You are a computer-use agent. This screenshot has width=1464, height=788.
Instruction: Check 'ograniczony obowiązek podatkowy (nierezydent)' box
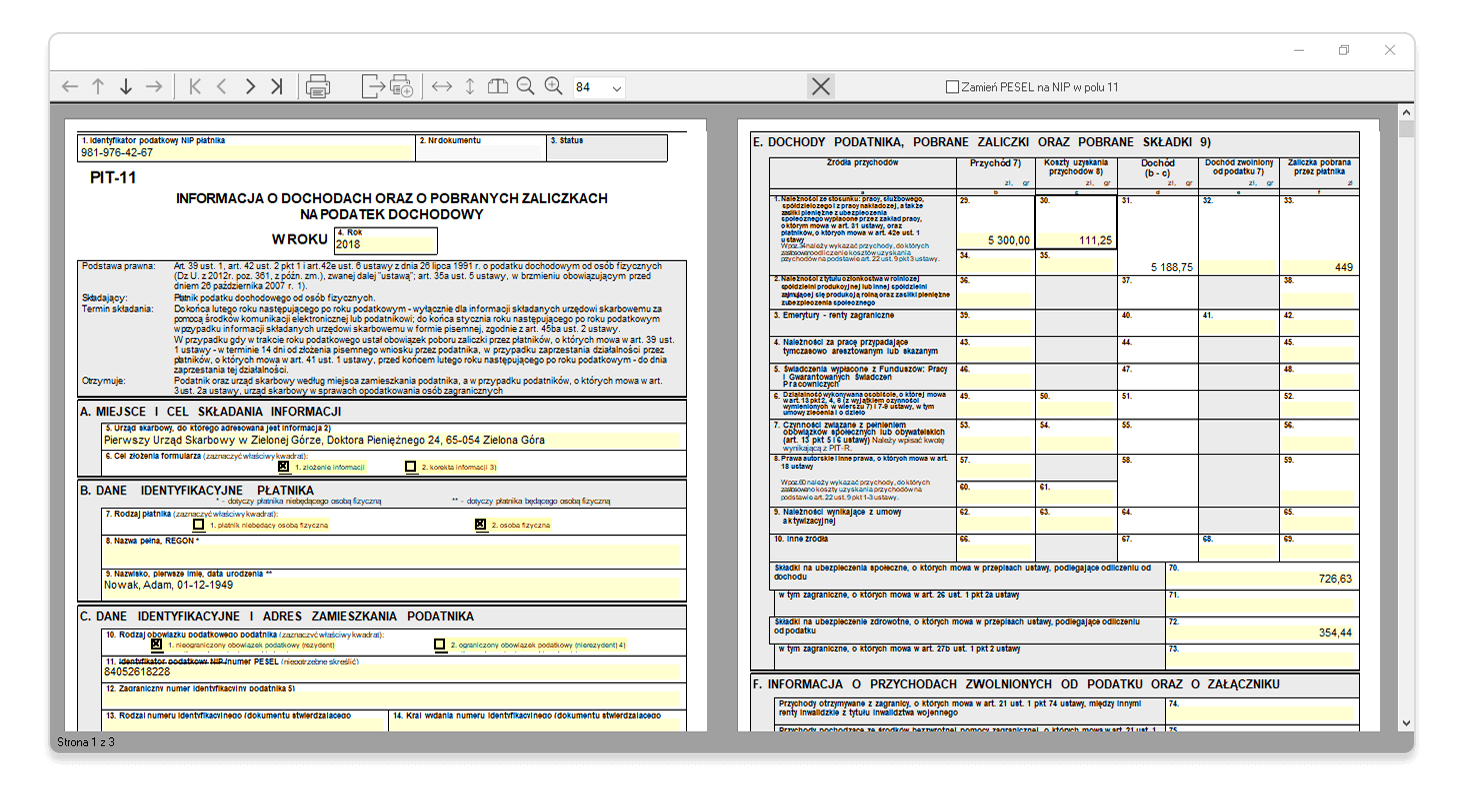pyautogui.click(x=440, y=645)
